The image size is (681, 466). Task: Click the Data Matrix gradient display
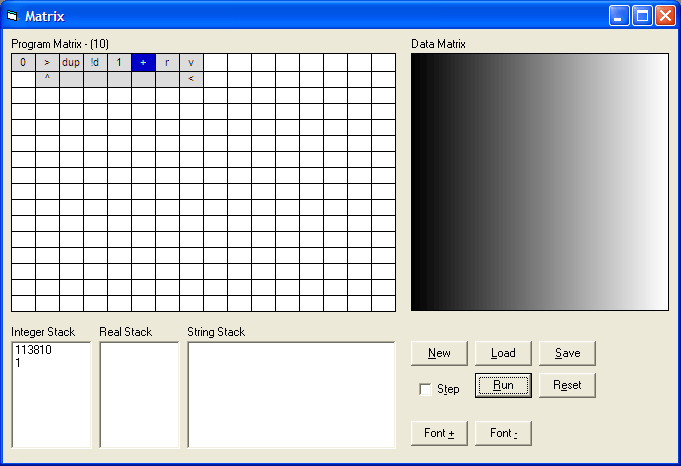point(539,181)
